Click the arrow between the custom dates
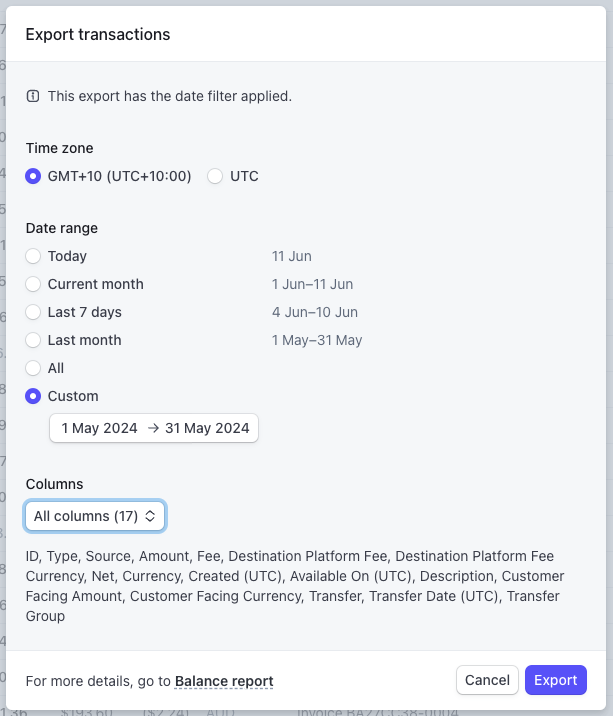 153,428
